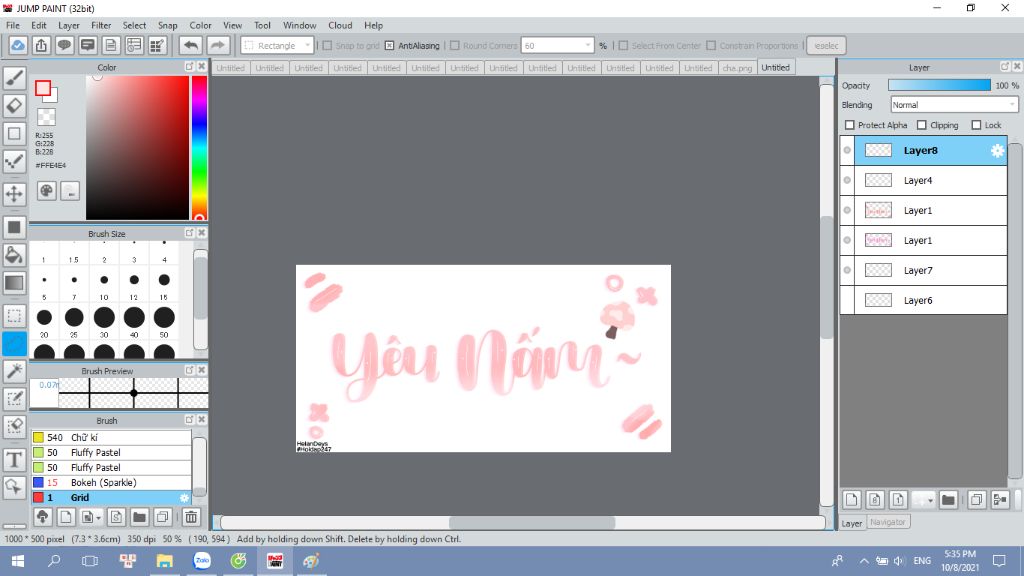
Task: Open Rectangle selection shape dropdown
Action: [278, 46]
